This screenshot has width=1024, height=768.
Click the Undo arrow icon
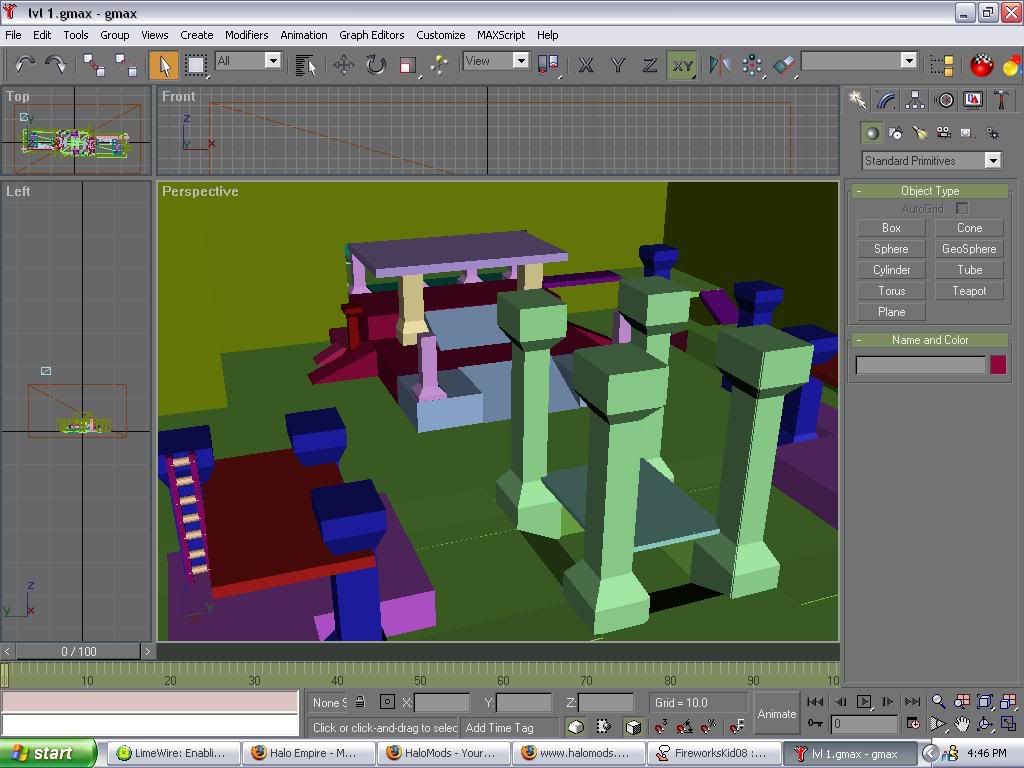pyautogui.click(x=25, y=64)
